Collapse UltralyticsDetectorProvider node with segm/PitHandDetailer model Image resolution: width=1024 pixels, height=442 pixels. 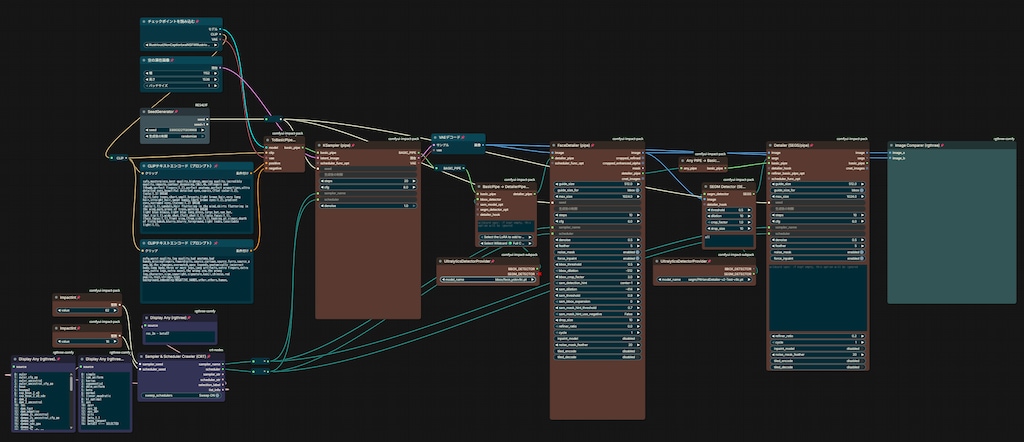(657, 261)
